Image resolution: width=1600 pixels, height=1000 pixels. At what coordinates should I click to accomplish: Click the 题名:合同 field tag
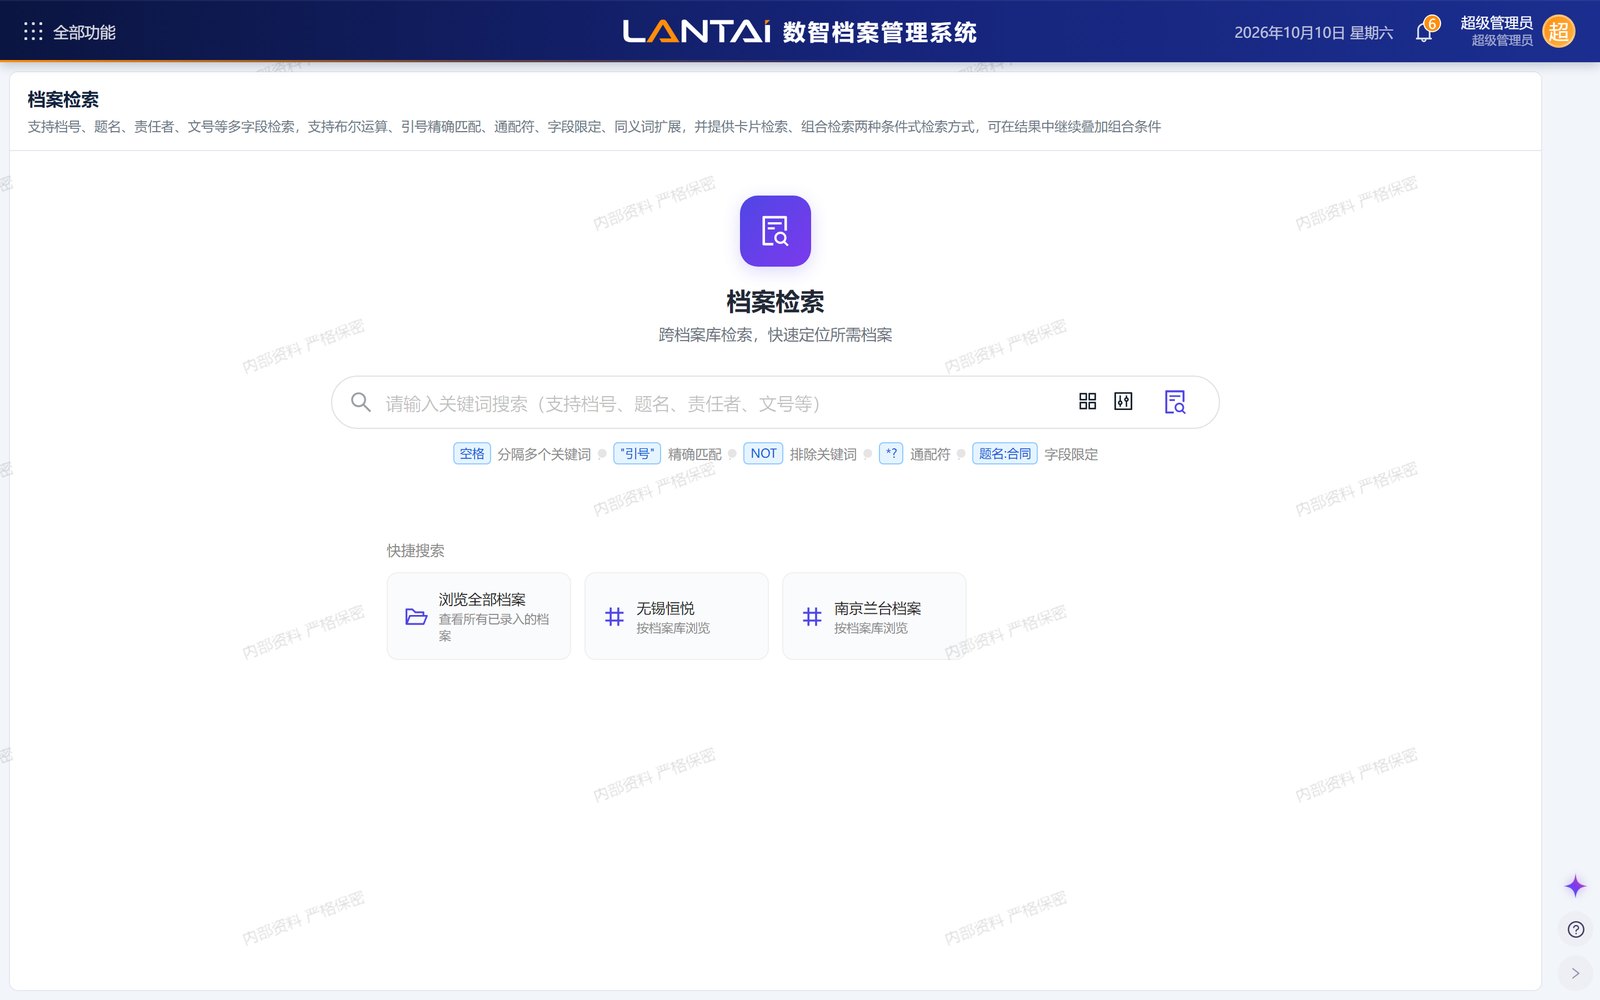(x=1005, y=454)
